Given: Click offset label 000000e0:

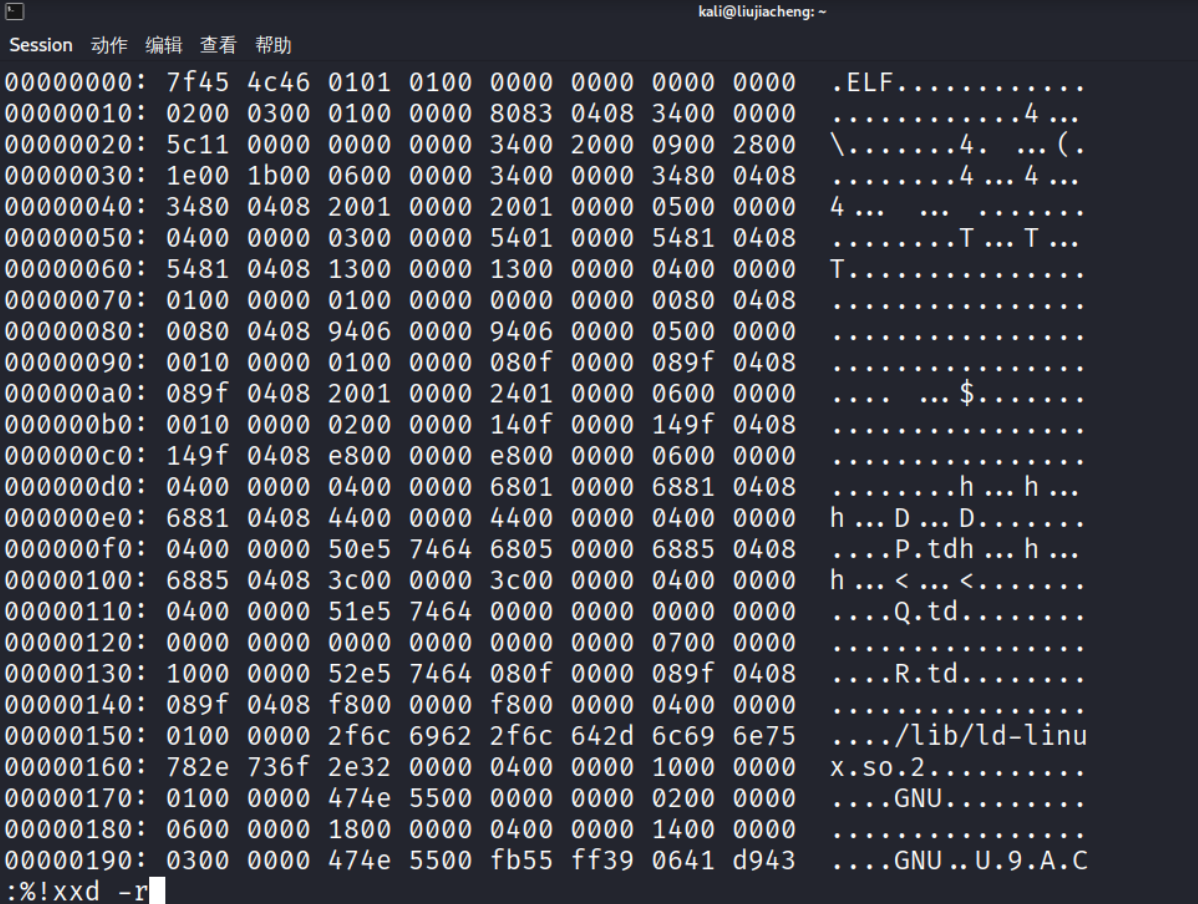Looking at the screenshot, I should (x=76, y=519).
